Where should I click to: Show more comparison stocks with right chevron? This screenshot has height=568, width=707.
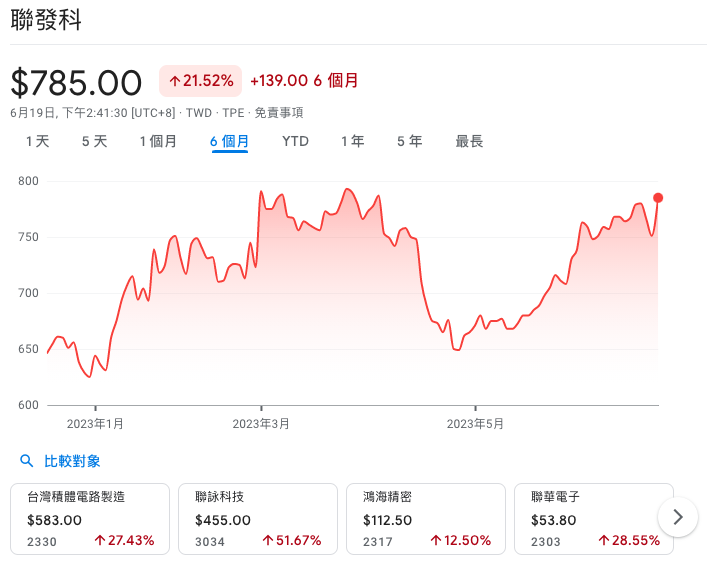[x=678, y=517]
